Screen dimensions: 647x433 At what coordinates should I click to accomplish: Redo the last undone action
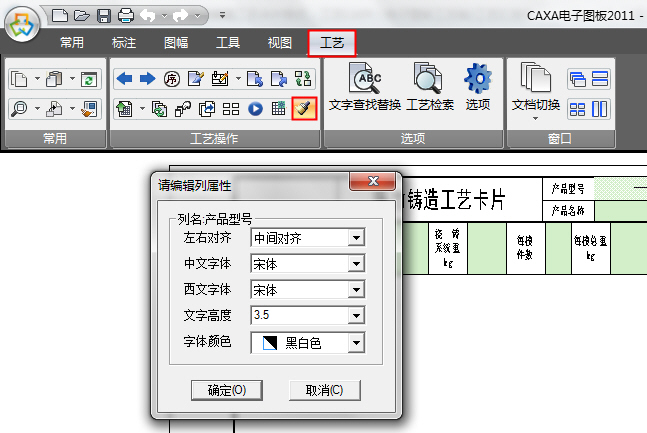(180, 16)
